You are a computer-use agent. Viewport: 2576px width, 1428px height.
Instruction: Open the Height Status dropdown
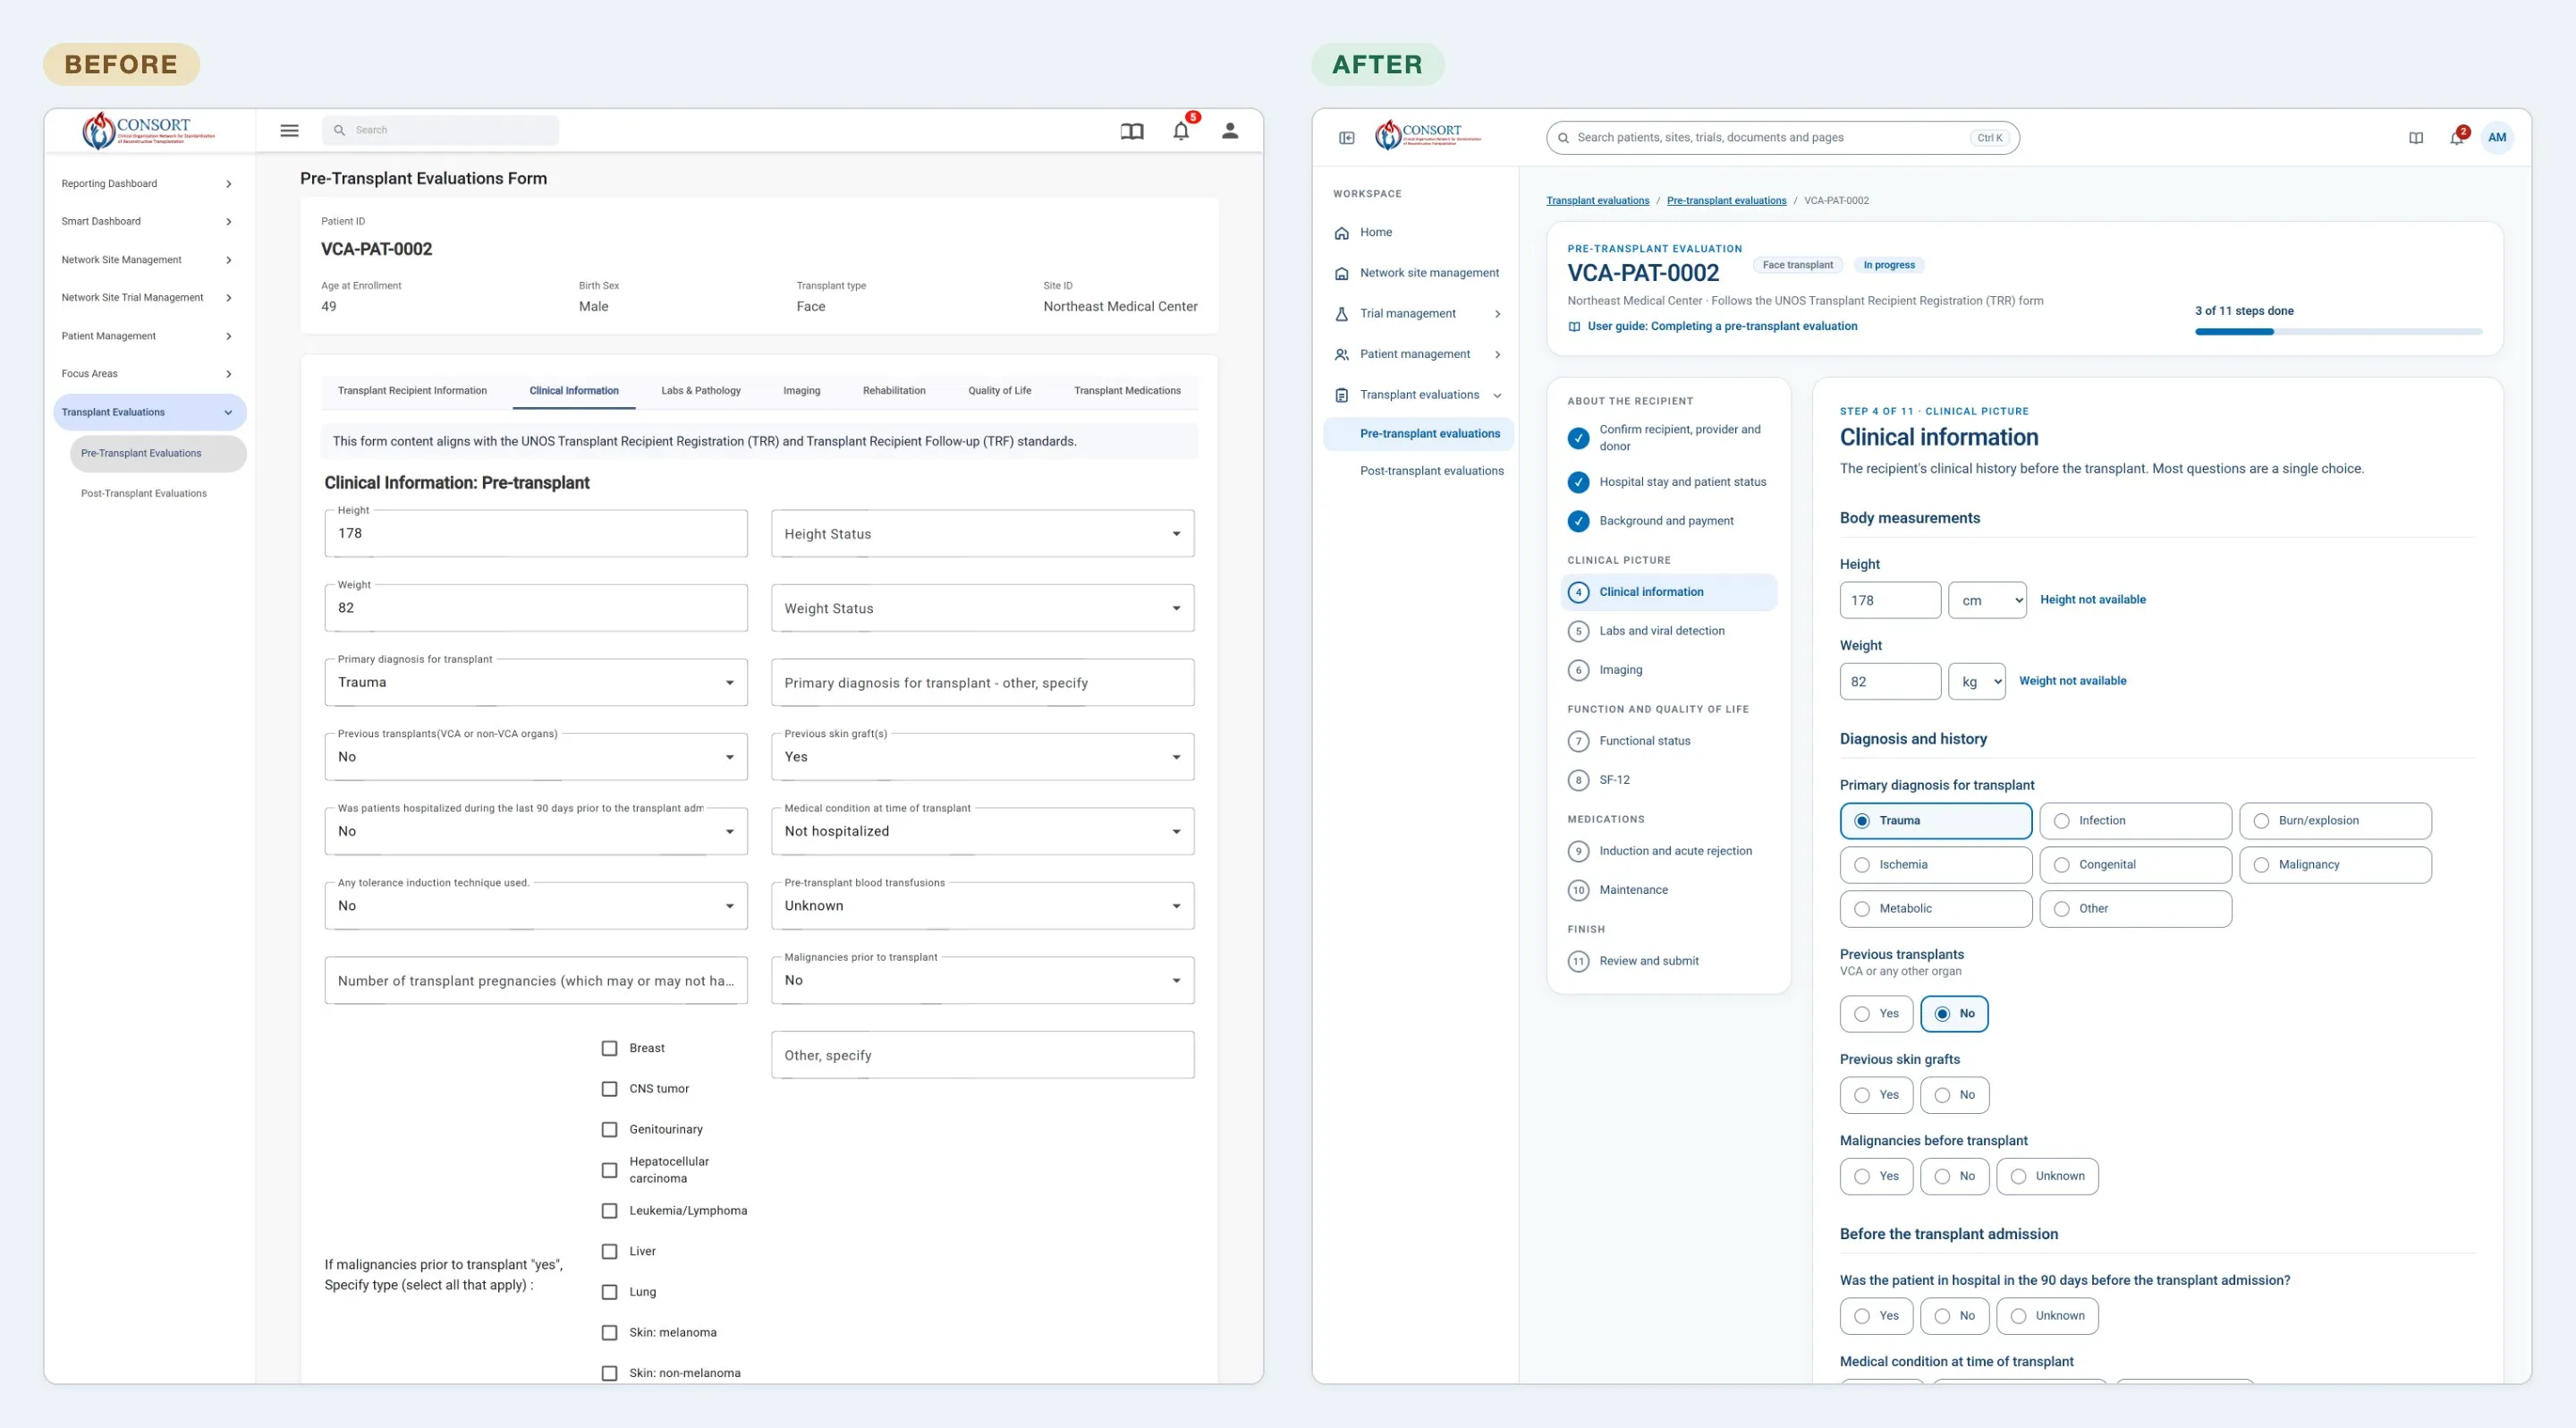pyautogui.click(x=982, y=534)
